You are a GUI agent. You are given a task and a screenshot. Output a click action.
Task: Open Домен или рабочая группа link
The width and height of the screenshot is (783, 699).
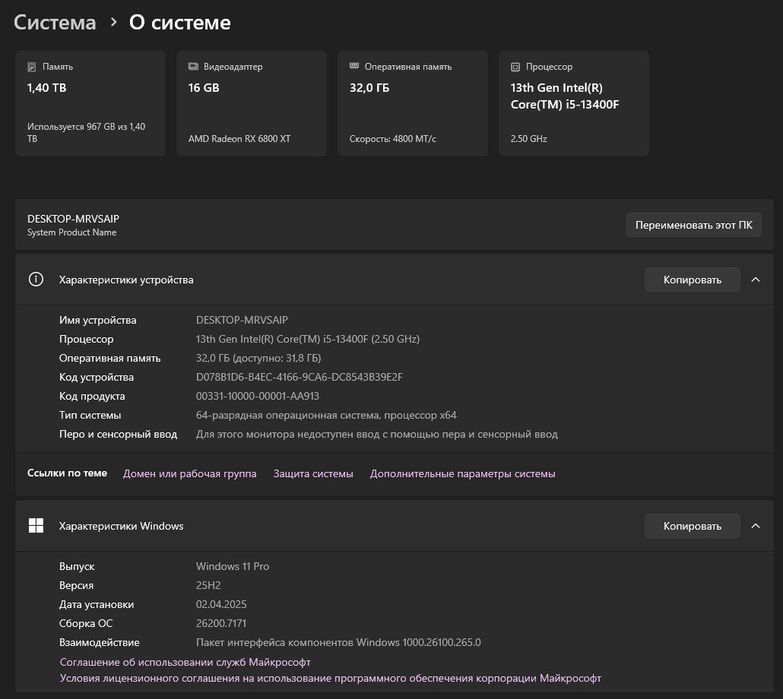click(x=190, y=474)
